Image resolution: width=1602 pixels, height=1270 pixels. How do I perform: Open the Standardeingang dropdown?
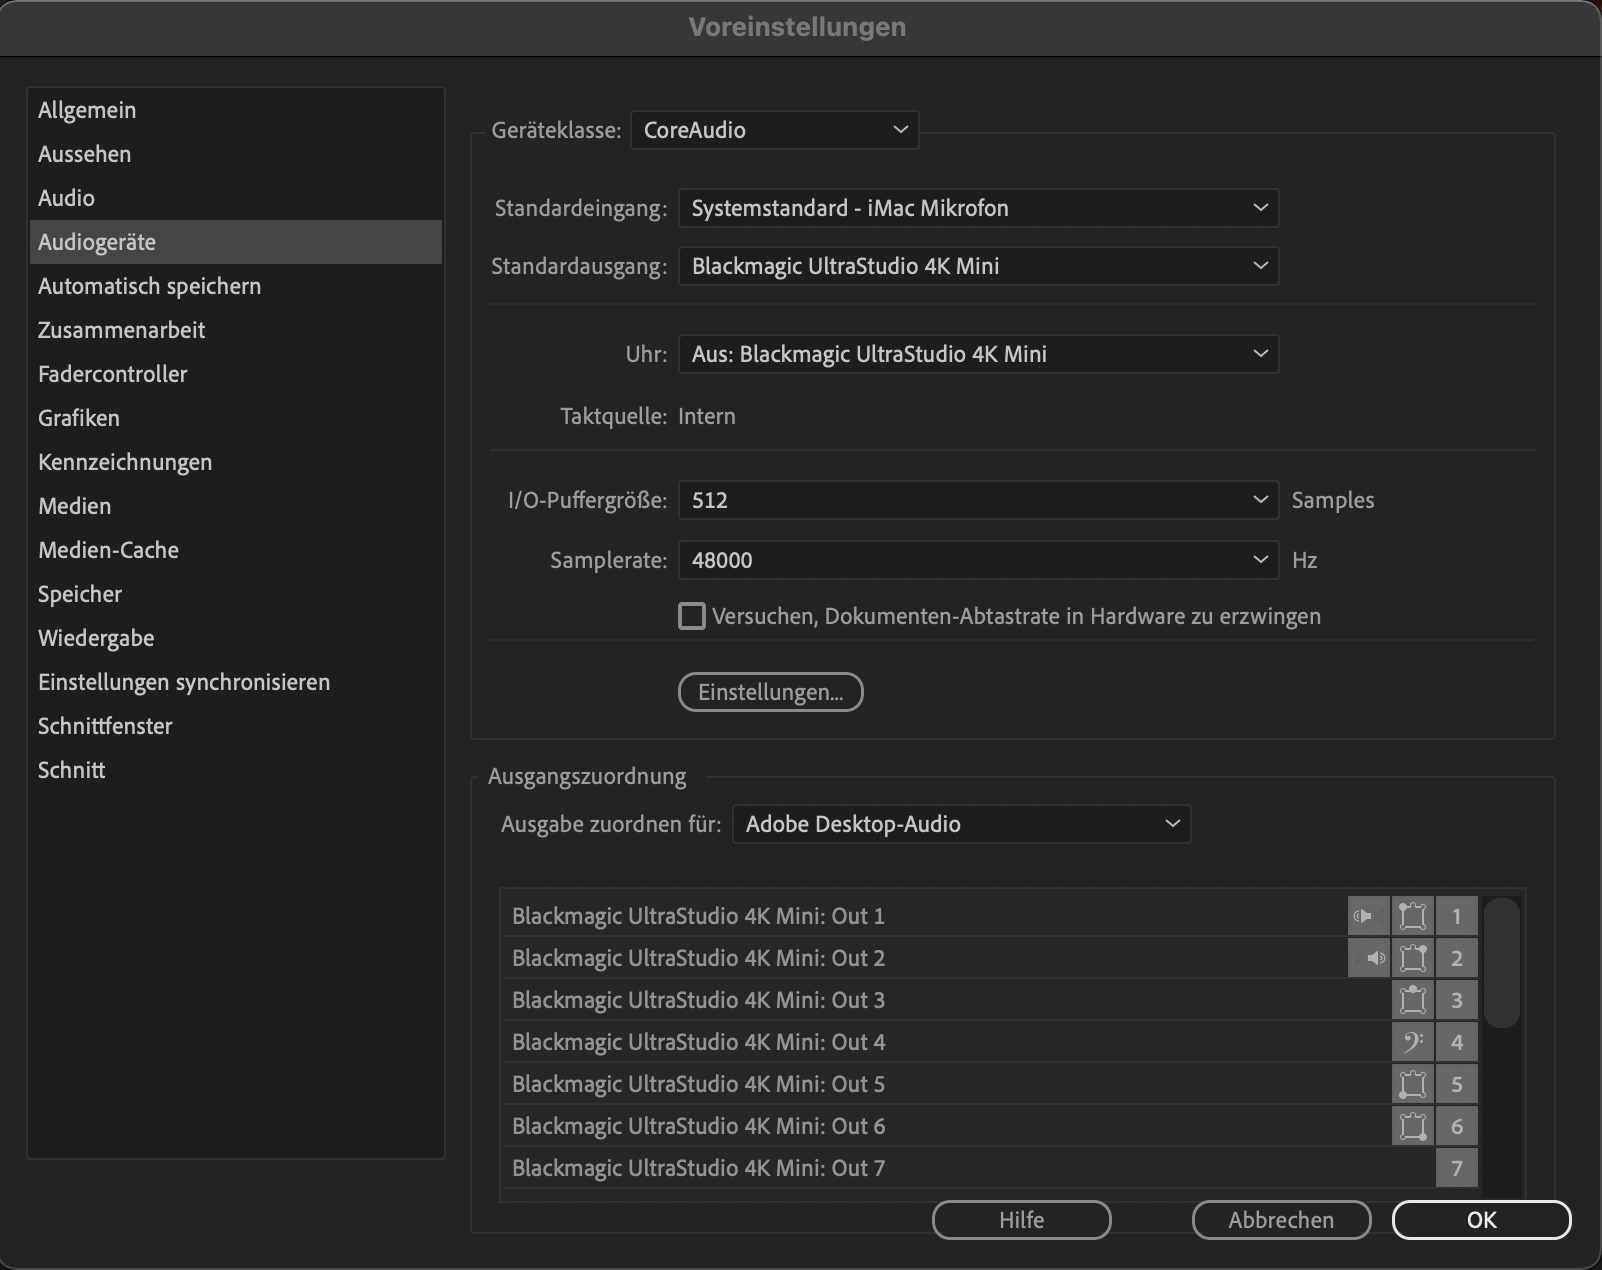(x=978, y=208)
